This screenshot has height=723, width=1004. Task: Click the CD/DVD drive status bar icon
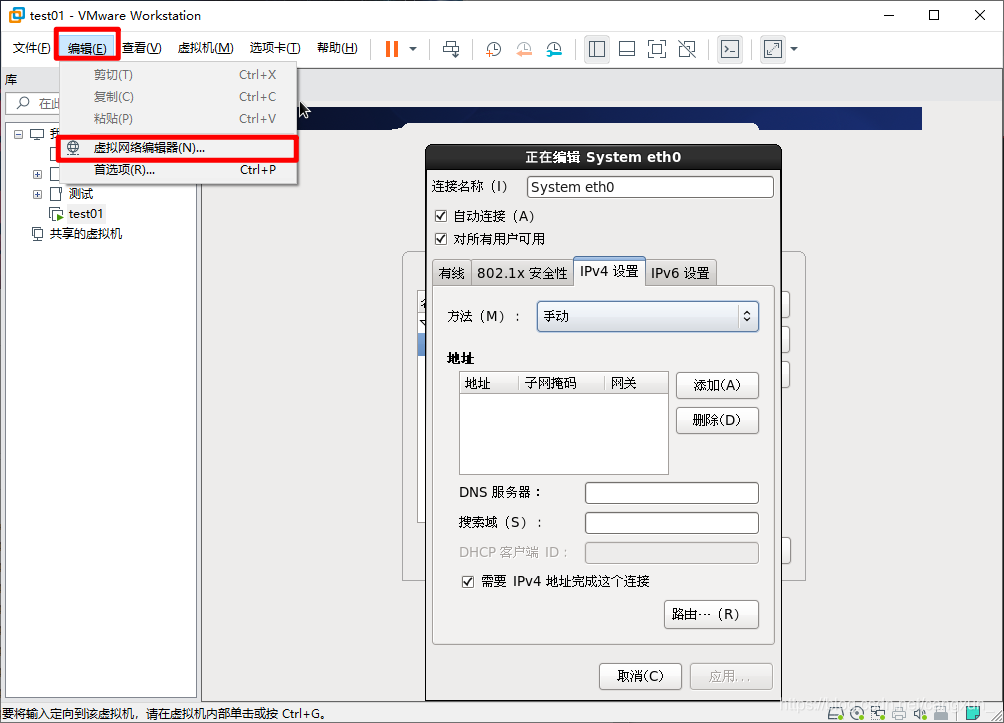pos(857,713)
